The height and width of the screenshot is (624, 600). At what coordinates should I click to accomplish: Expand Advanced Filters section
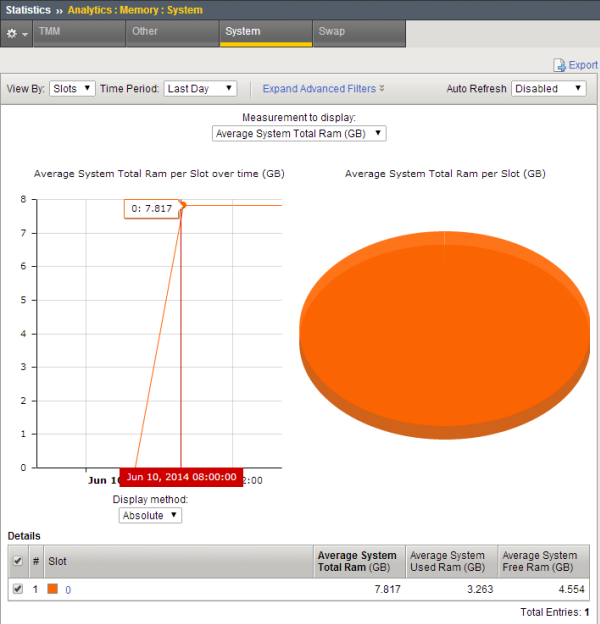(323, 89)
